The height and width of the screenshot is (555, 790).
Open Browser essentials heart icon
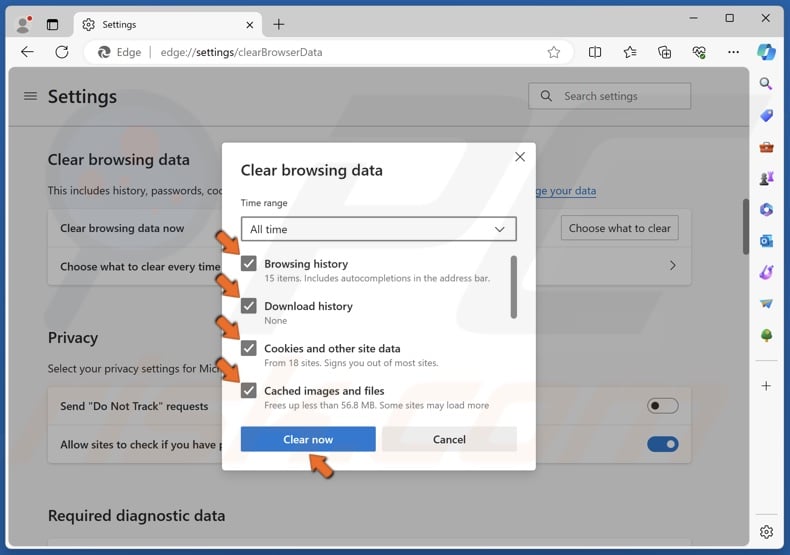[x=699, y=52]
